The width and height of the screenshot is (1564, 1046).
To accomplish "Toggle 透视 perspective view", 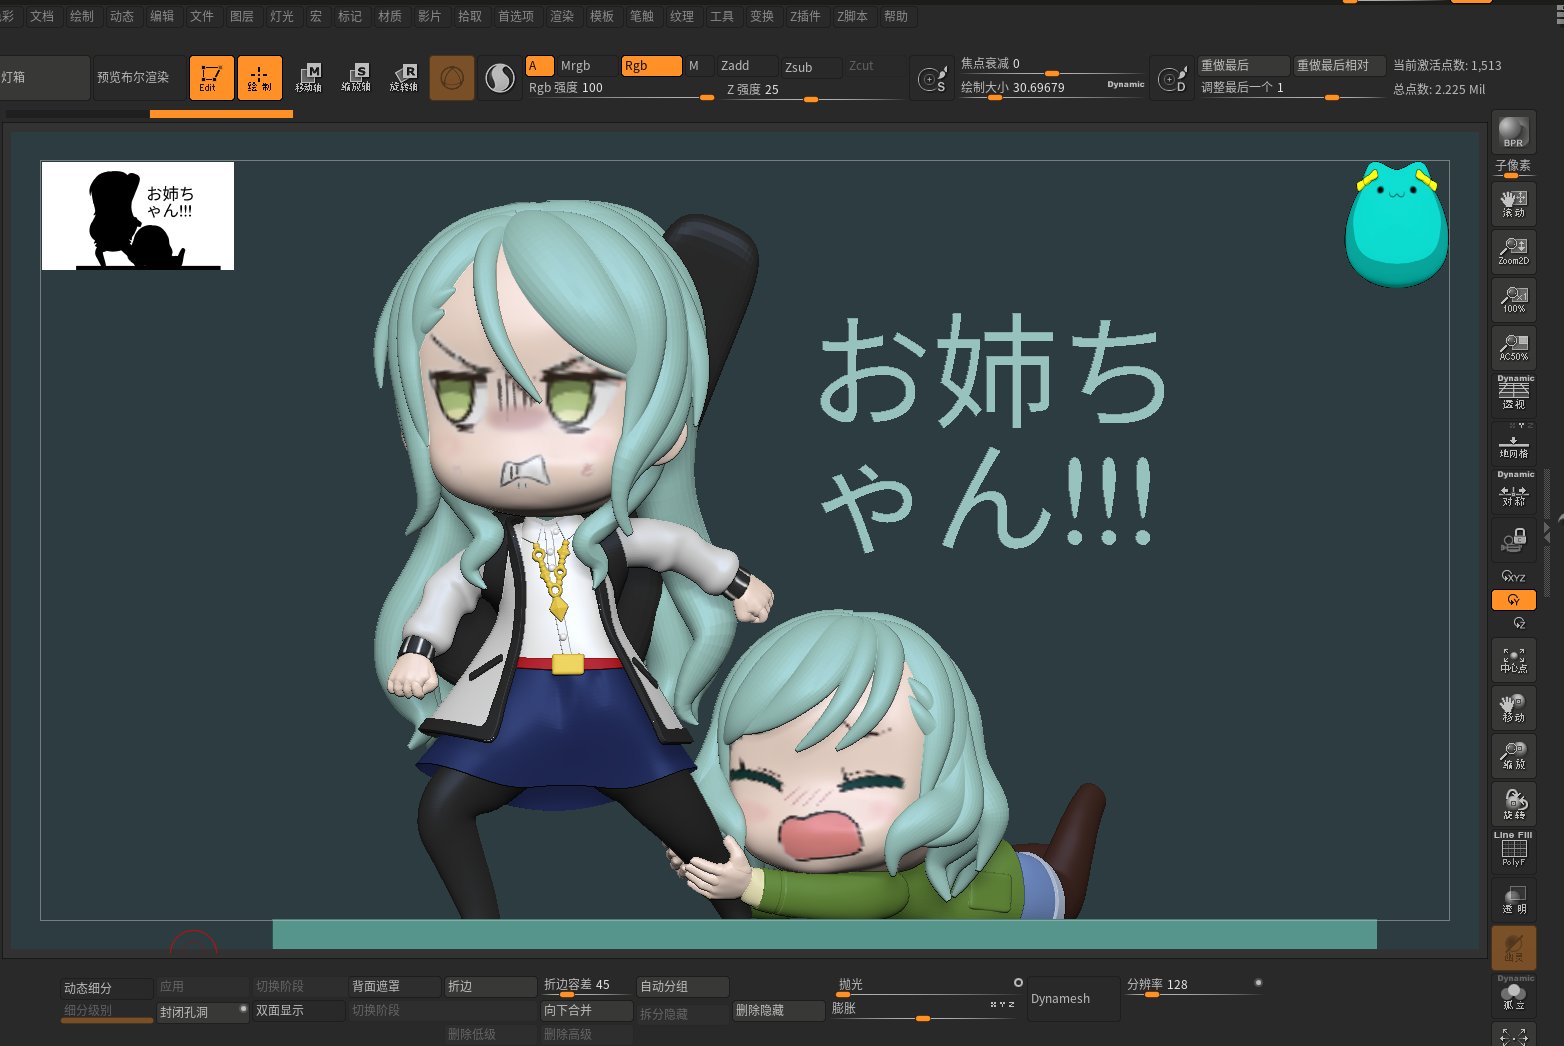I will pyautogui.click(x=1514, y=394).
